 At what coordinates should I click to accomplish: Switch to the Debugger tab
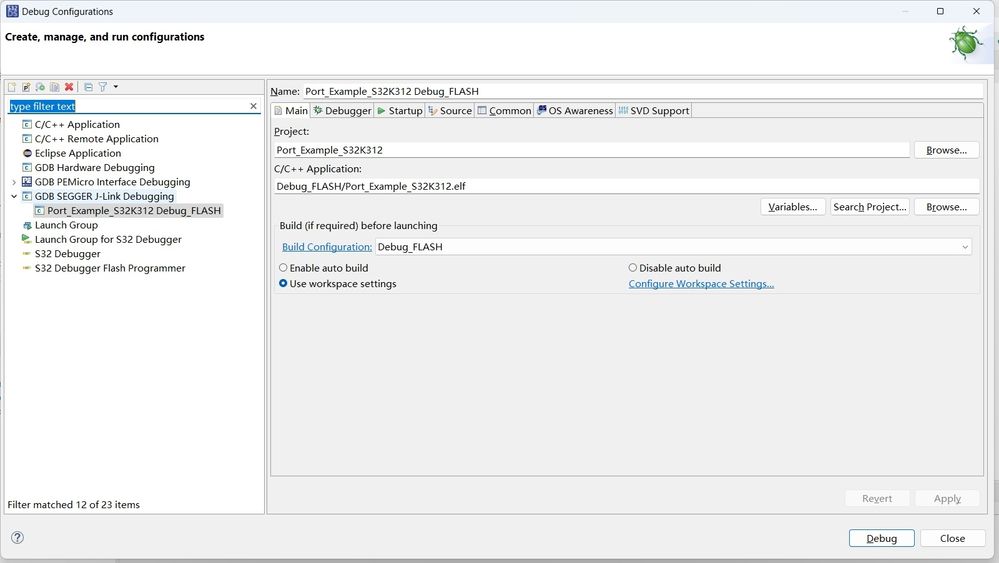point(342,111)
